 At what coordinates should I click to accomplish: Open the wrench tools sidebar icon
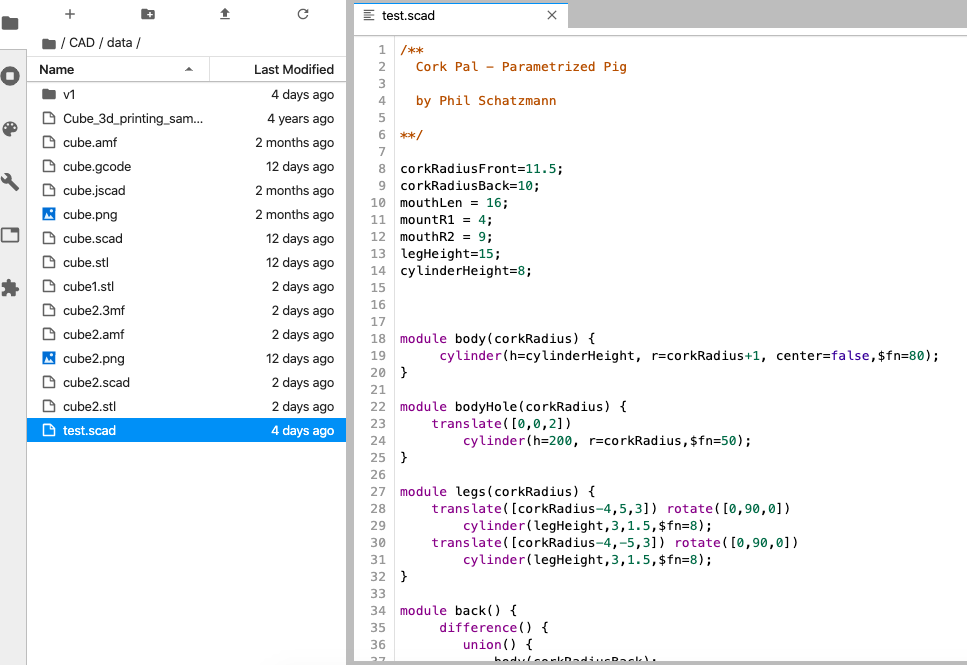[10, 182]
